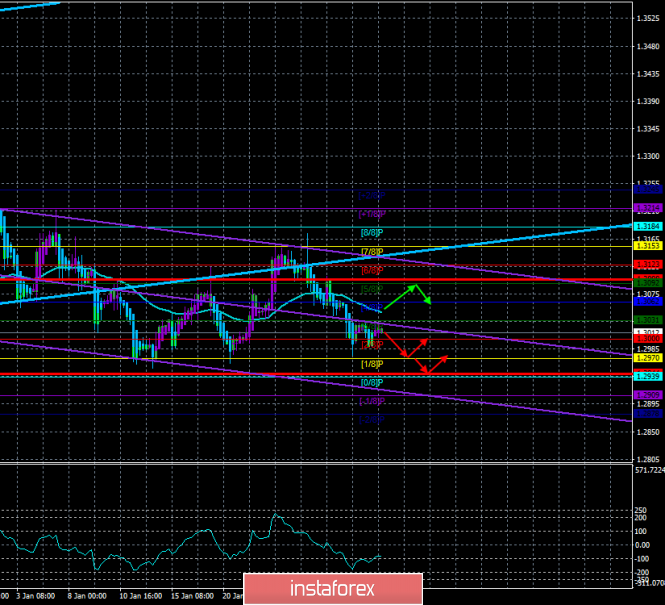Image resolution: width=665 pixels, height=605 pixels.
Task: Click the 1.2850 price axis label
Action: 648,432
